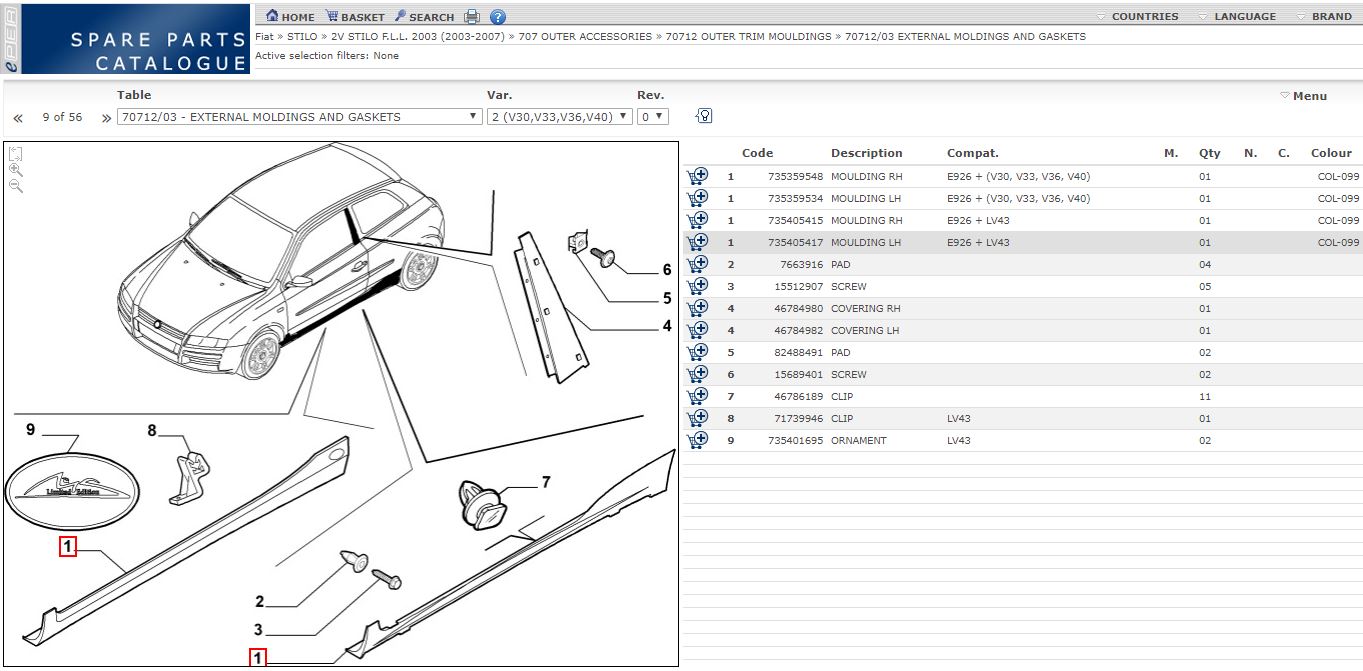
Task: Open the SEARCH page
Action: tap(424, 16)
